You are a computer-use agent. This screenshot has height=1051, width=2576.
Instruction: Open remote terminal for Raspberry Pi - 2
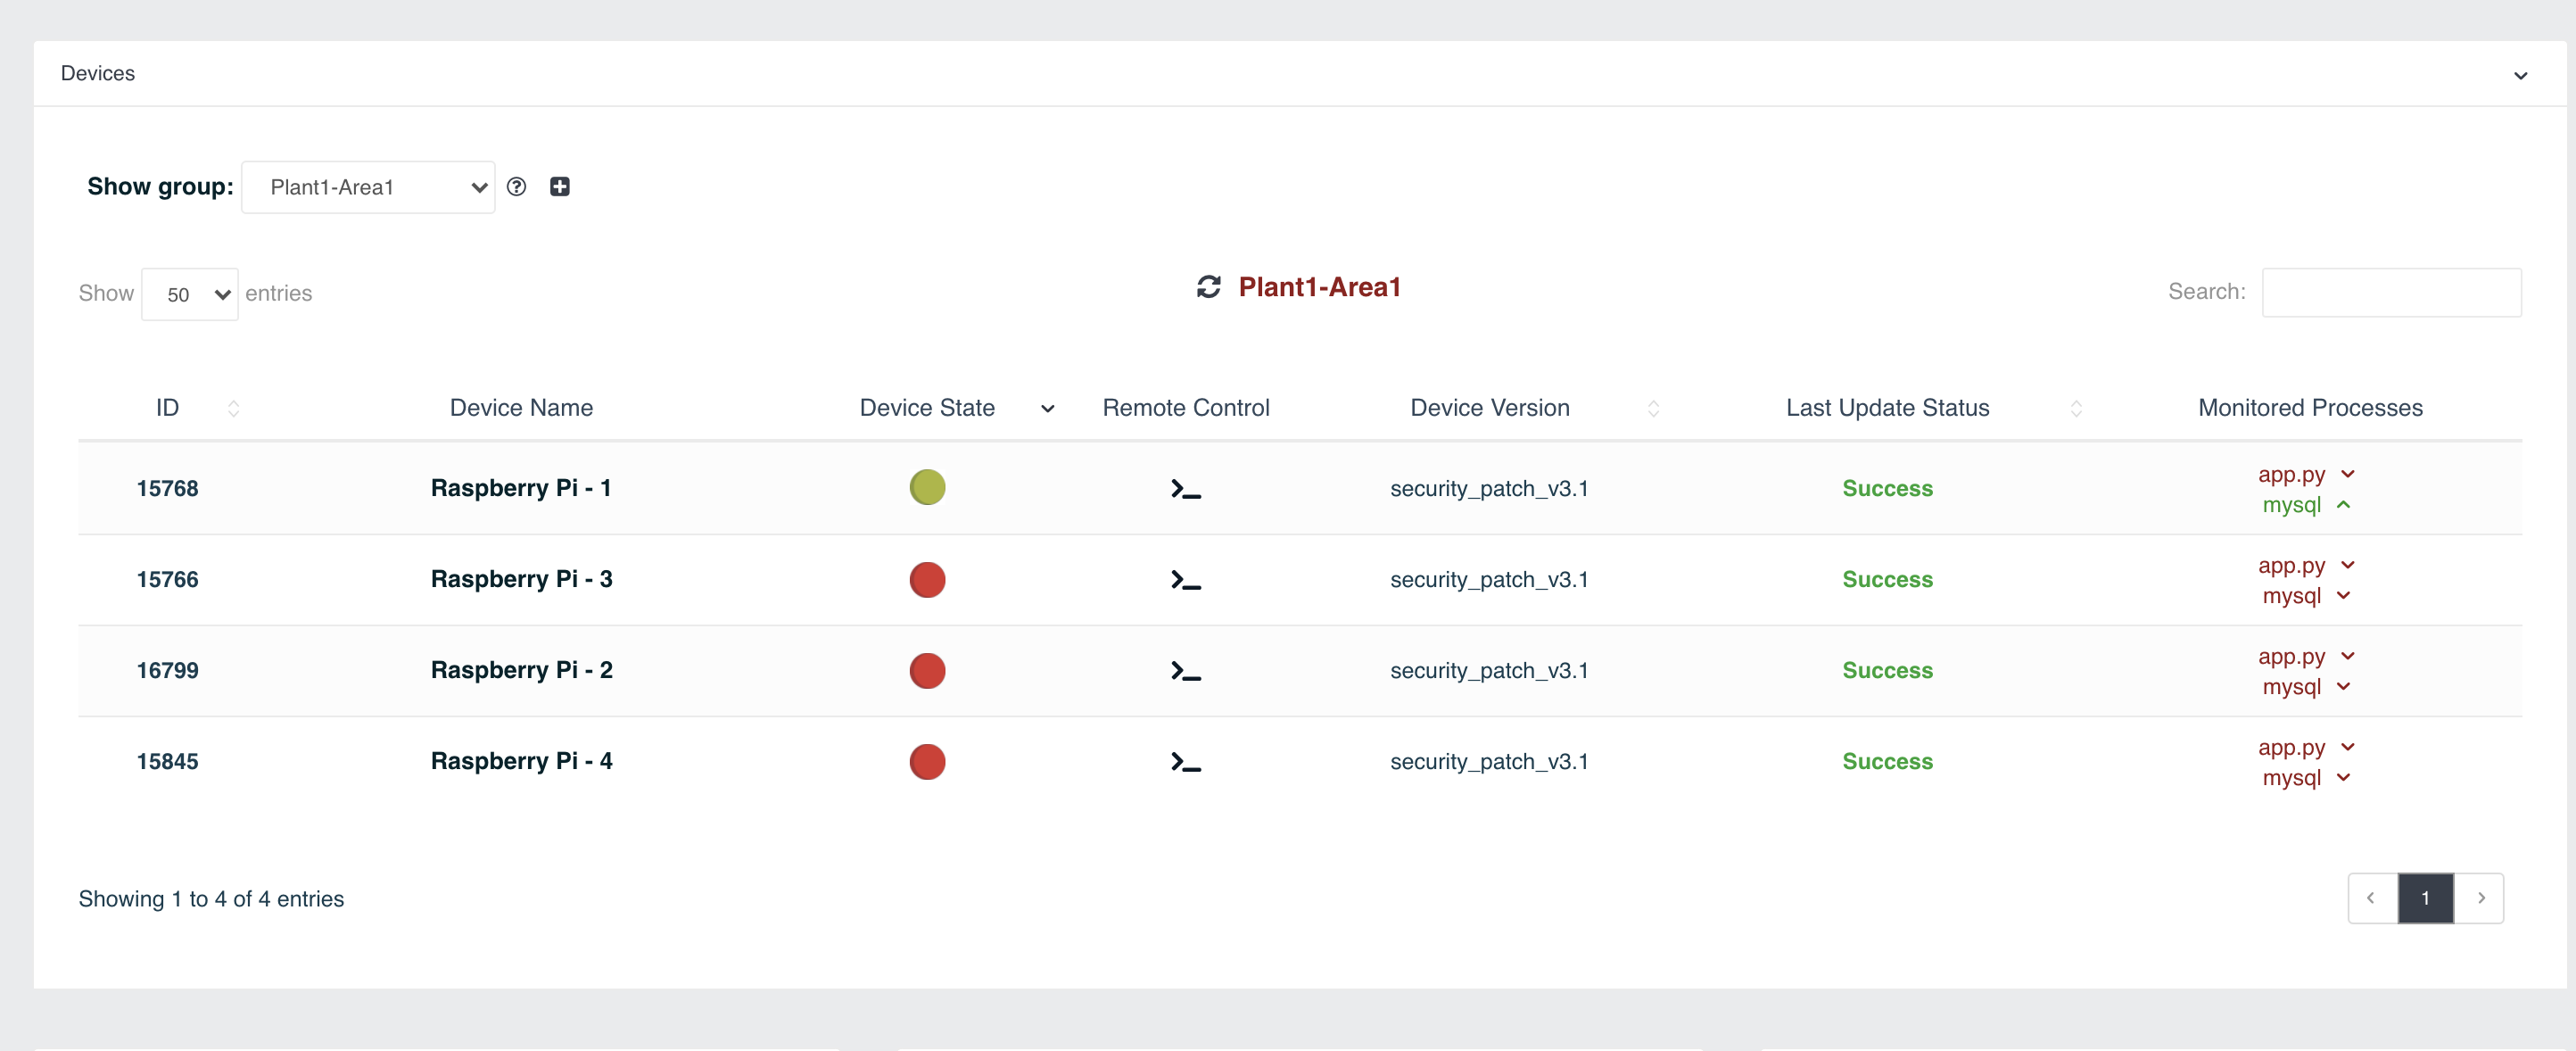pos(1185,671)
